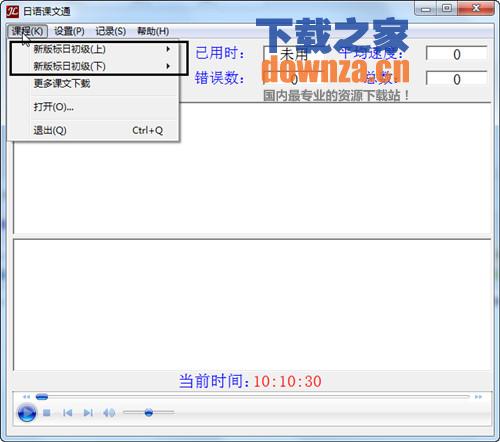Open the 课程(K) menu
500x442 pixels.
pos(28,31)
